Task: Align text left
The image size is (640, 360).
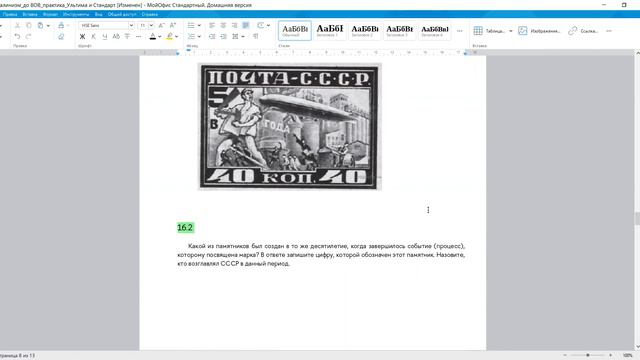Action: [x=212, y=25]
